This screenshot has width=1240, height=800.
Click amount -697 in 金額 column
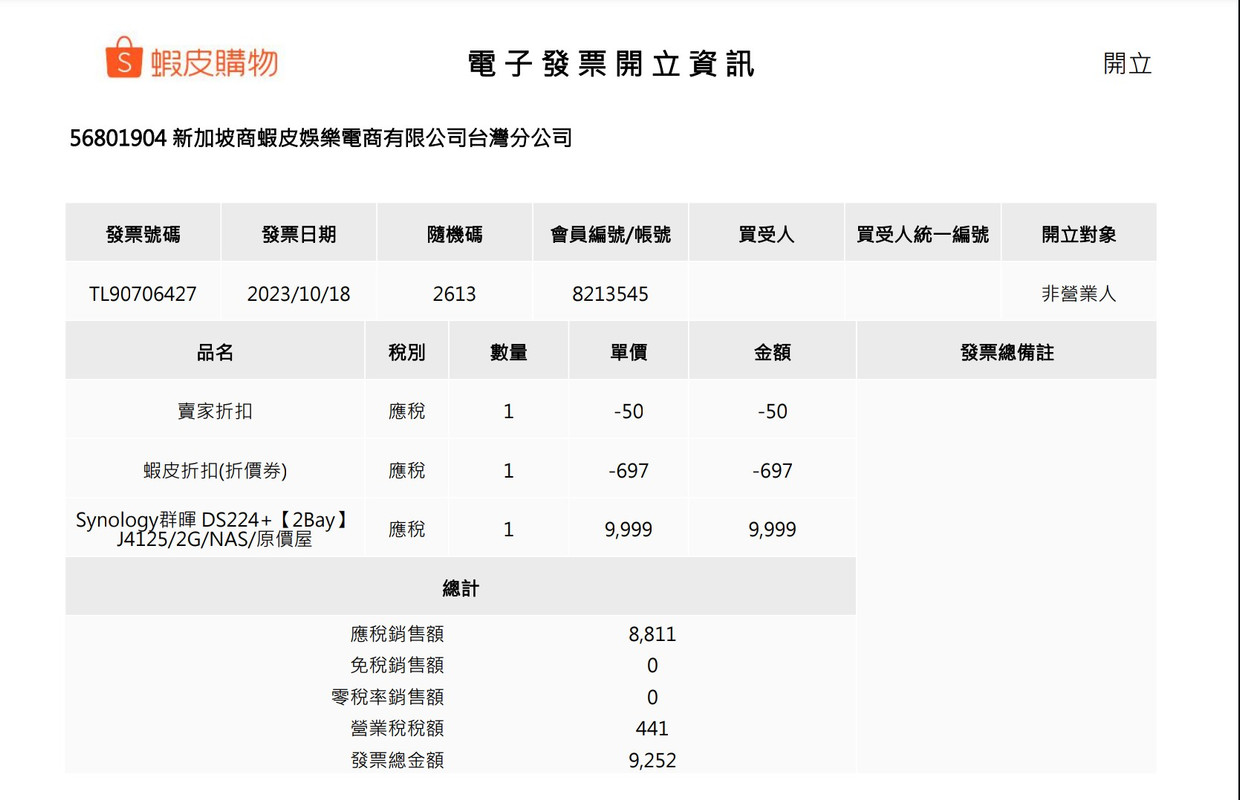pyautogui.click(x=773, y=470)
